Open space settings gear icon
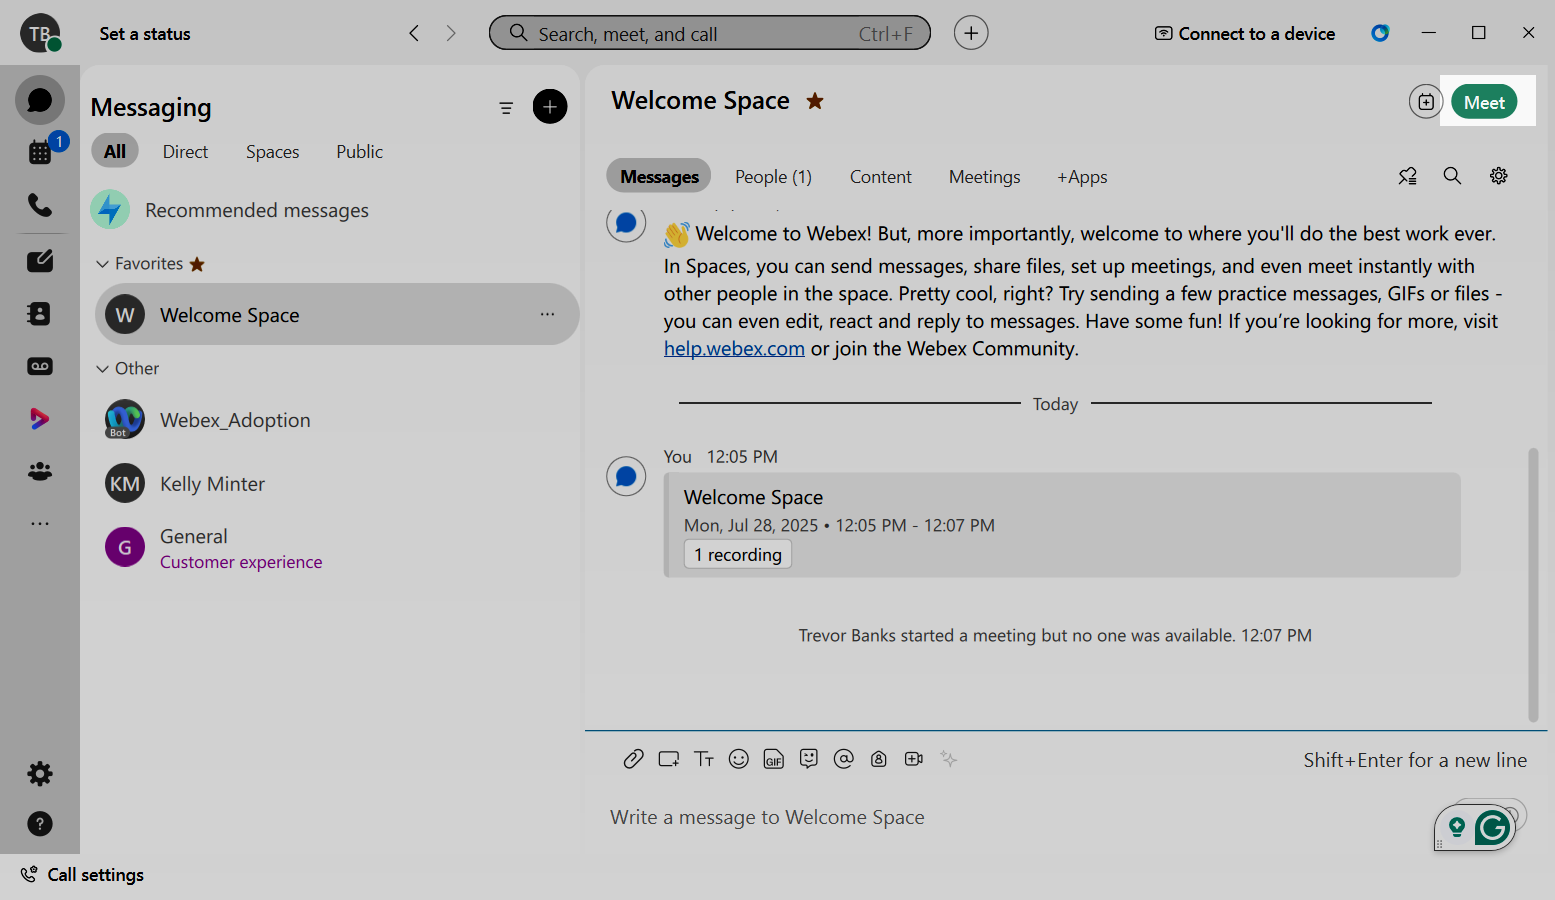 1498,176
